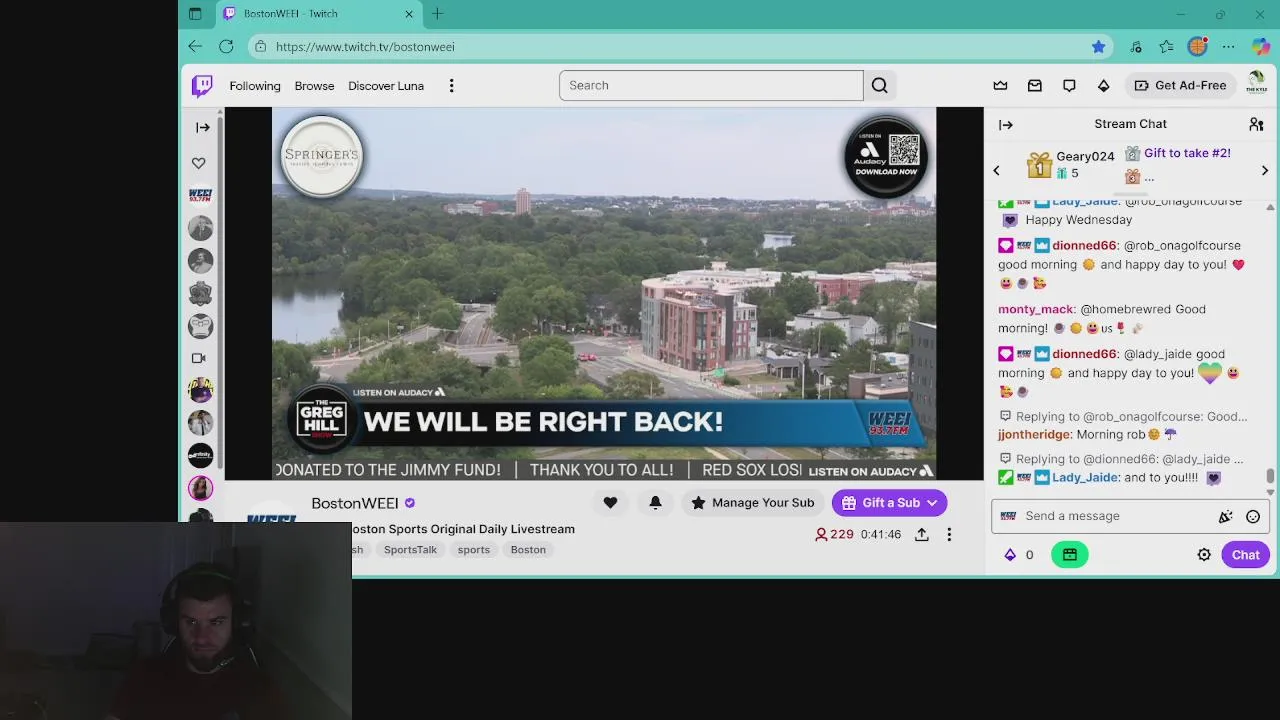1280x720 pixels.
Task: Go to Following tab
Action: [255, 86]
